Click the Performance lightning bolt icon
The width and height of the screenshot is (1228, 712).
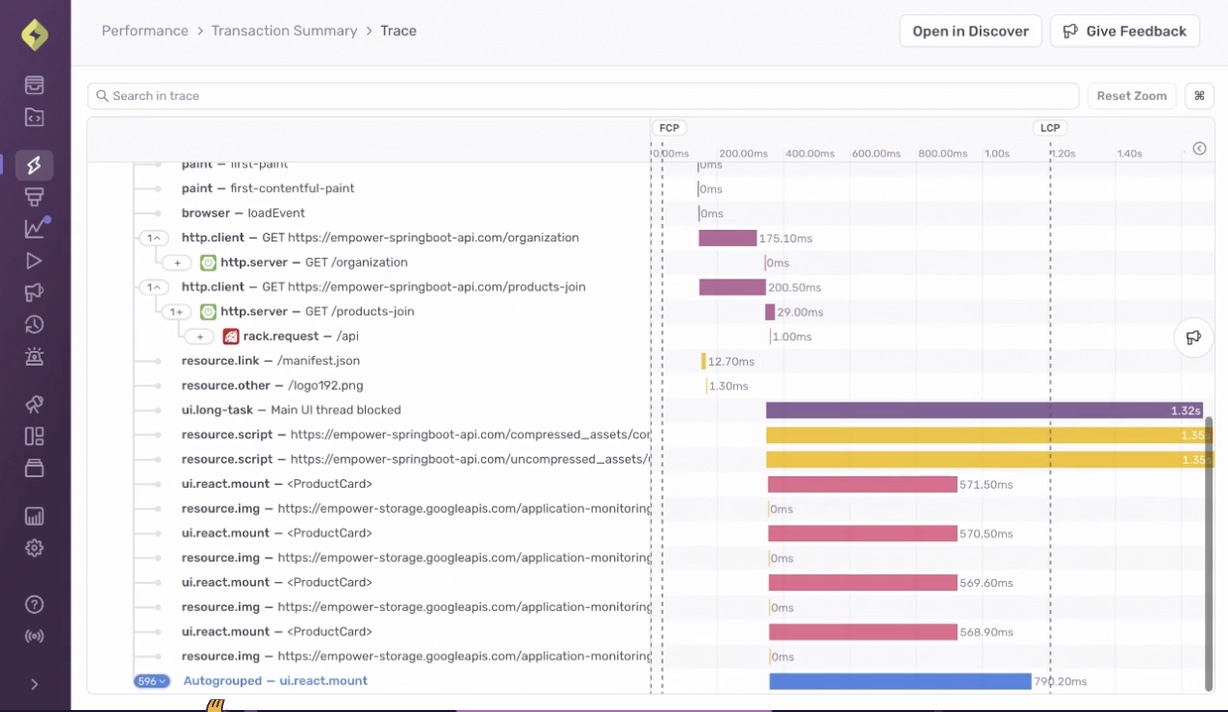pyautogui.click(x=34, y=165)
